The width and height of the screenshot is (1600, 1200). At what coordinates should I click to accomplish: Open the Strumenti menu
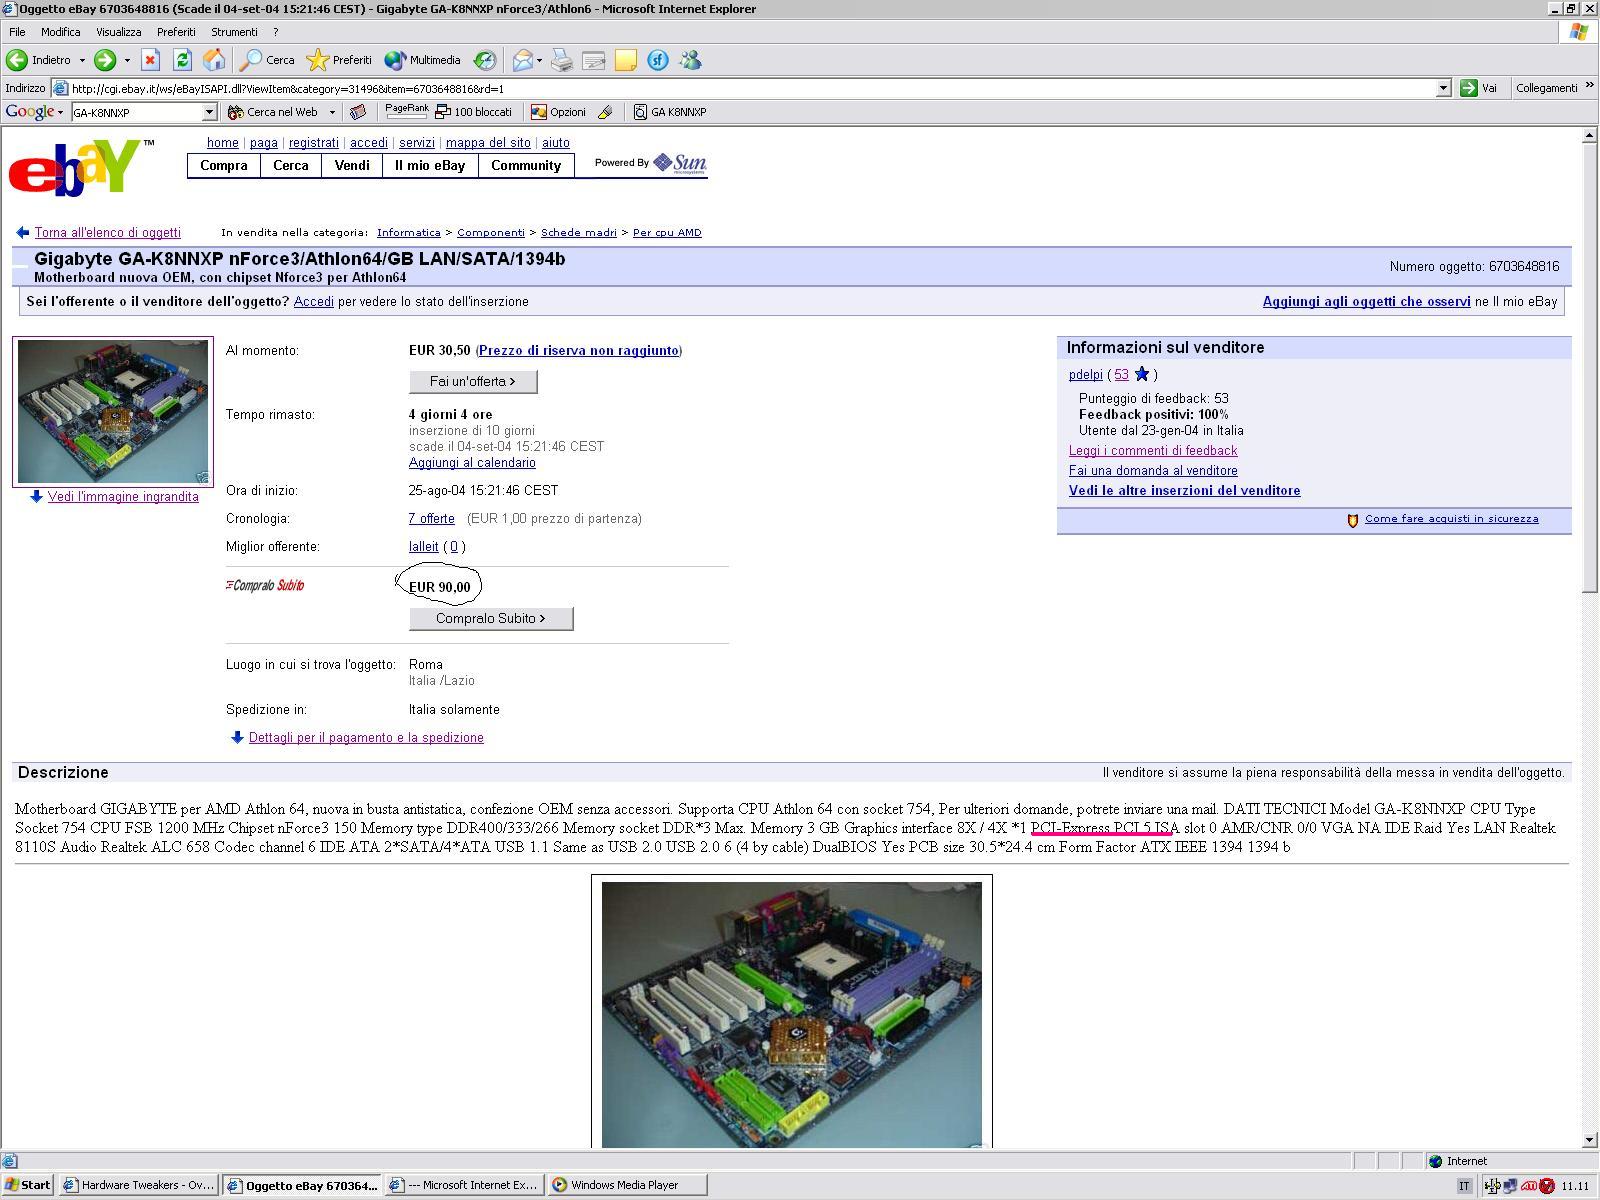click(234, 32)
